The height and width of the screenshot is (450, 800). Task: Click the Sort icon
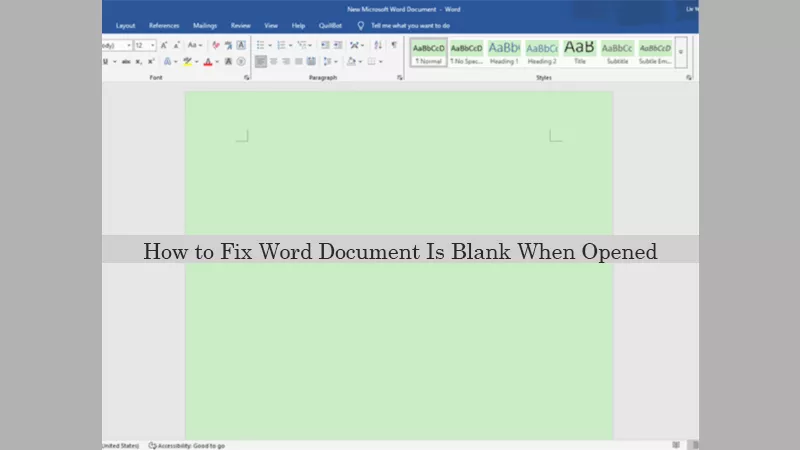pyautogui.click(x=378, y=45)
